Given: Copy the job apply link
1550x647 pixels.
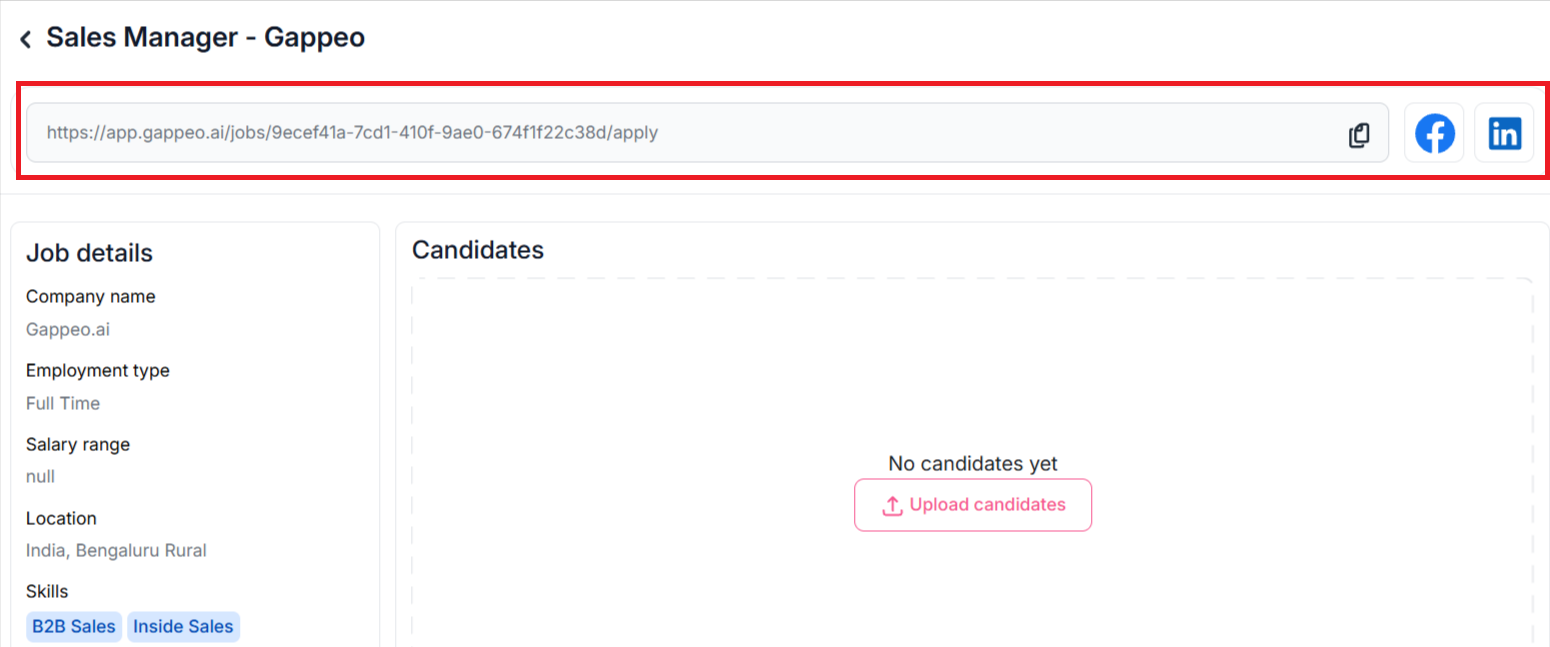Looking at the screenshot, I should 1358,134.
